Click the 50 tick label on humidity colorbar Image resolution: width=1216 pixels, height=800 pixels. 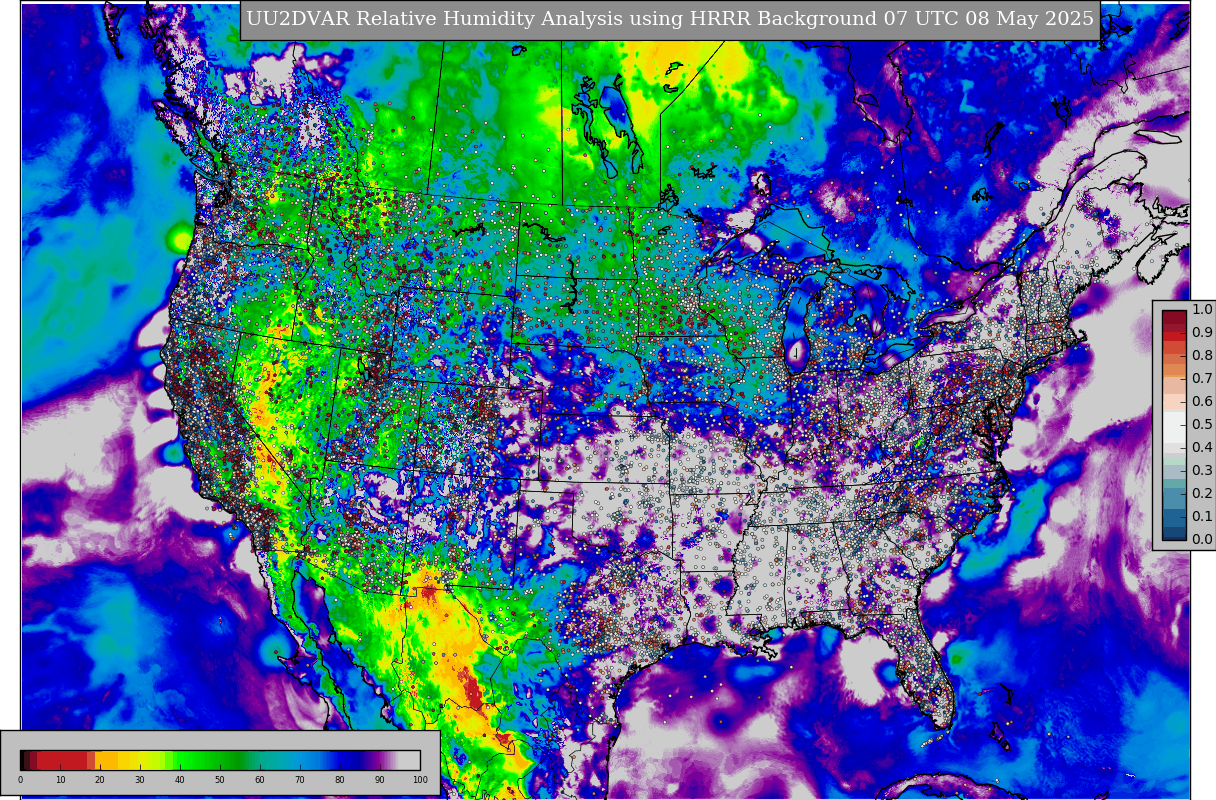tap(220, 780)
